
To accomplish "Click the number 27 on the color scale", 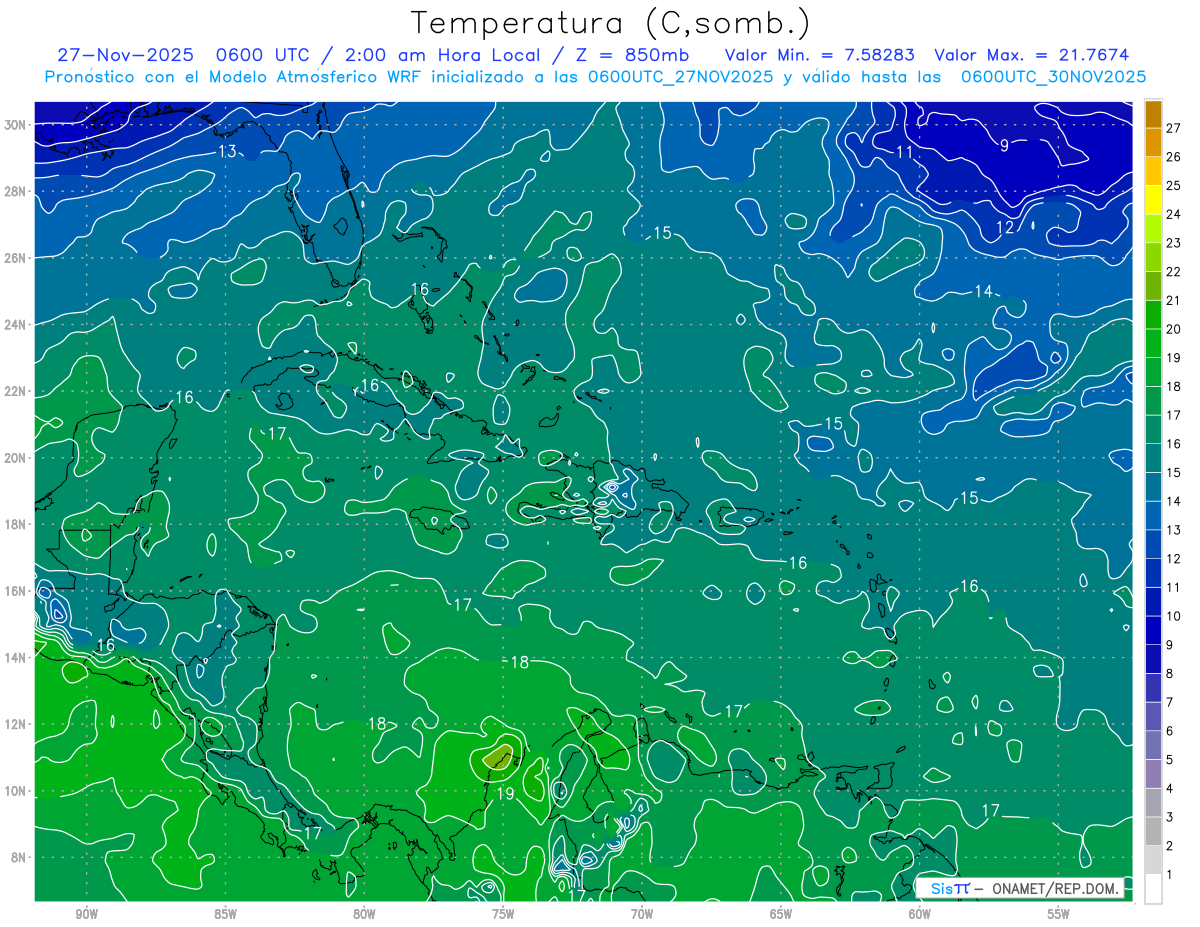I will (x=1173, y=127).
